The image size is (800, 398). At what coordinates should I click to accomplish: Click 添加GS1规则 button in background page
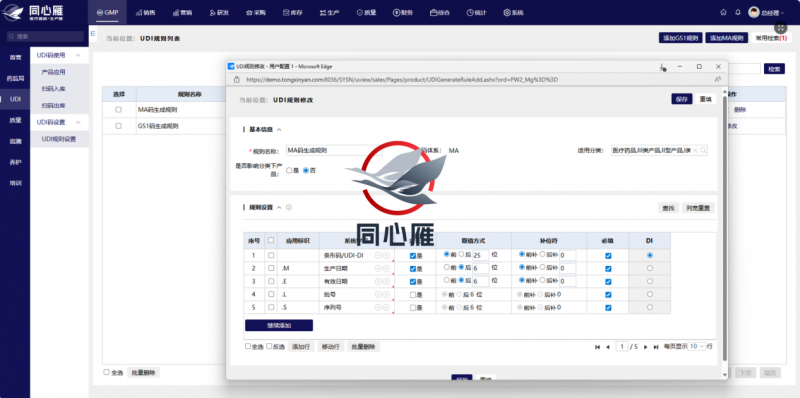coord(681,38)
